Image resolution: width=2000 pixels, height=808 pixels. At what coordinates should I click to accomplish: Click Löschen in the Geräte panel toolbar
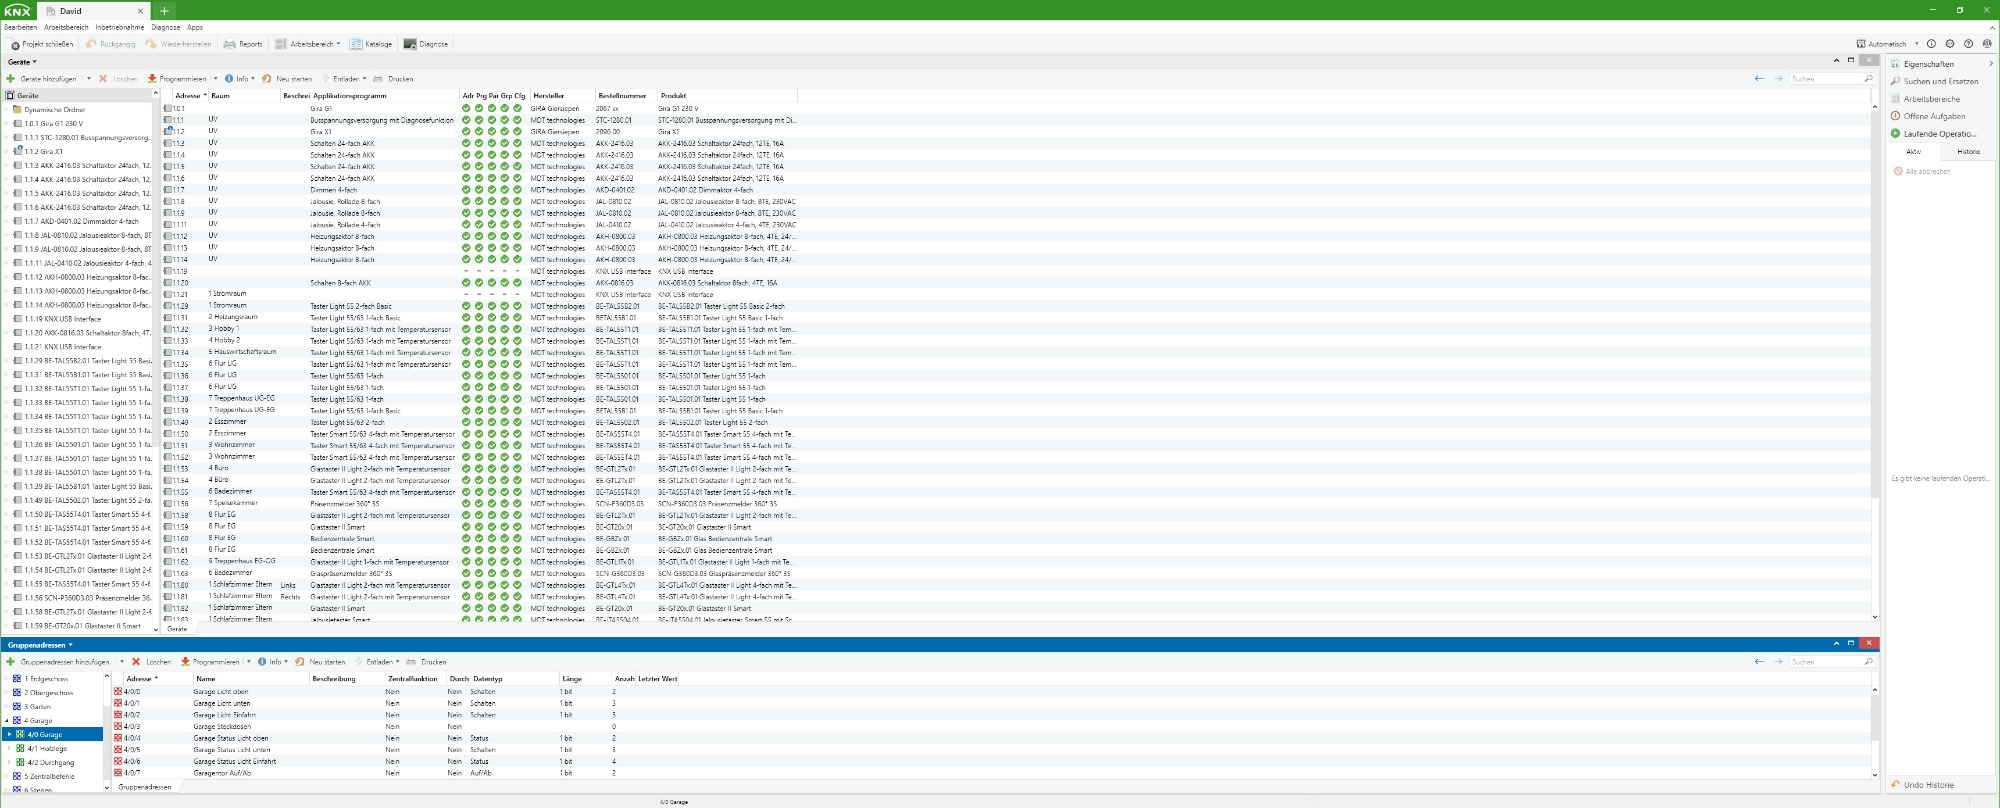pyautogui.click(x=118, y=79)
